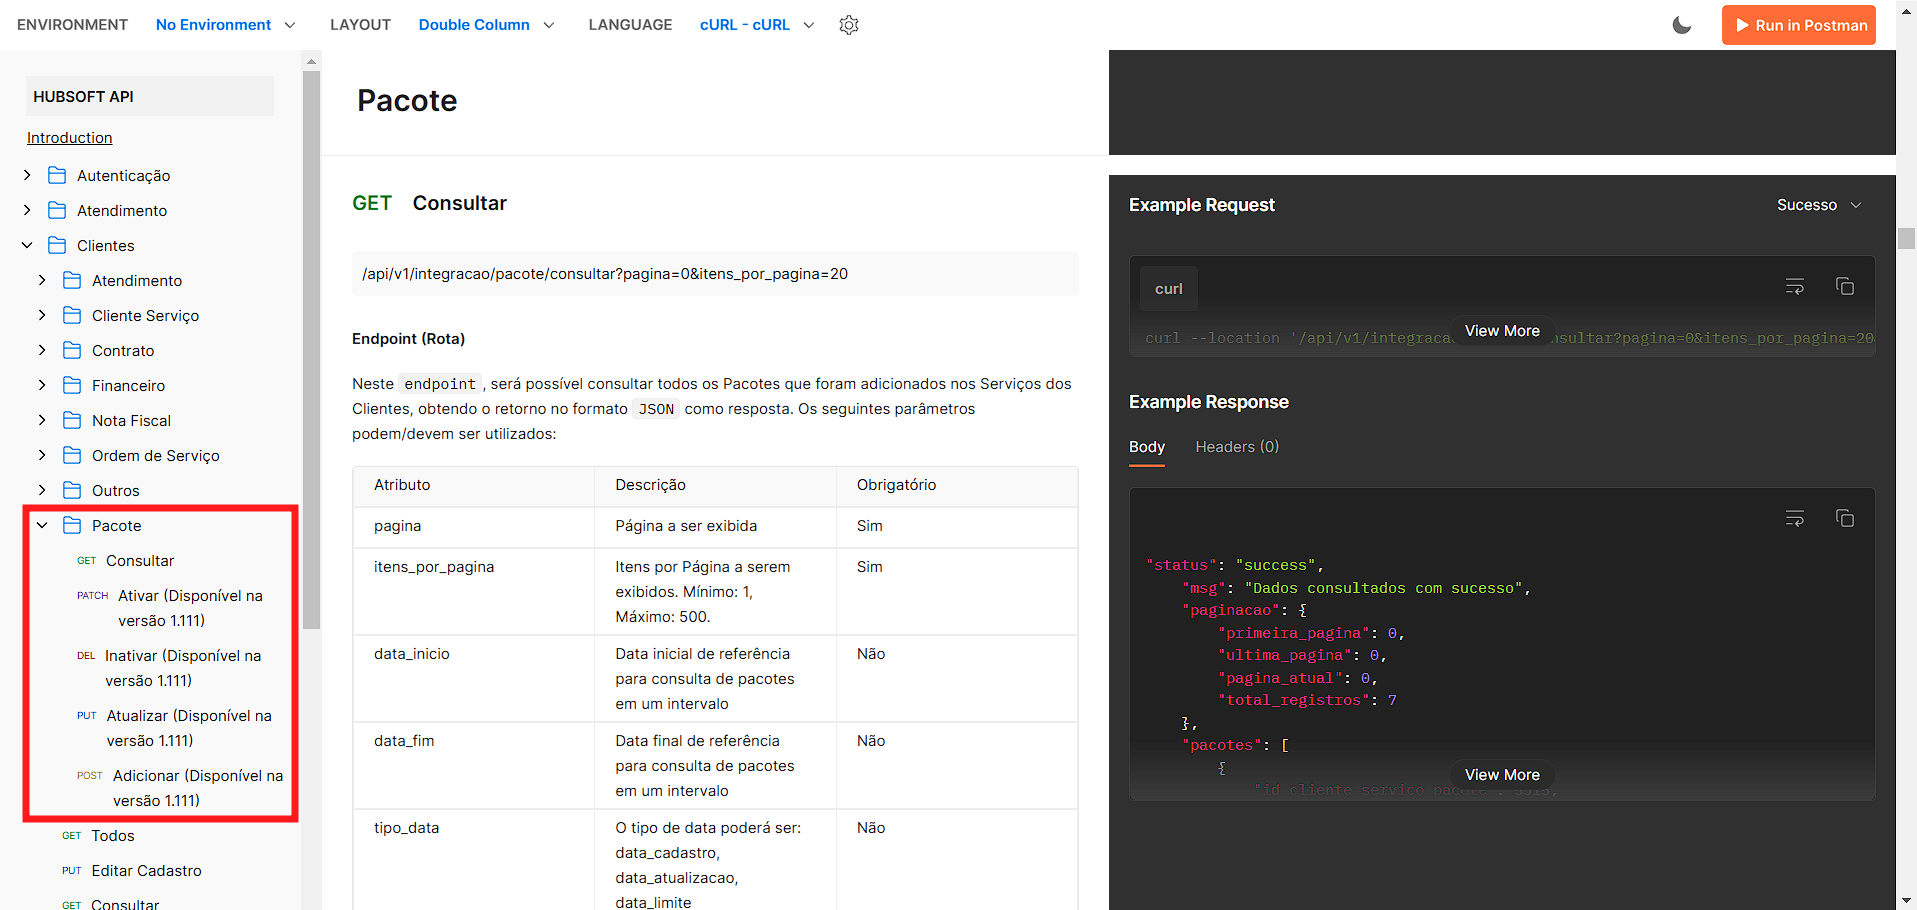Open the cURL - cURL language dropdown
Image resolution: width=1917 pixels, height=910 pixels.
tap(757, 25)
